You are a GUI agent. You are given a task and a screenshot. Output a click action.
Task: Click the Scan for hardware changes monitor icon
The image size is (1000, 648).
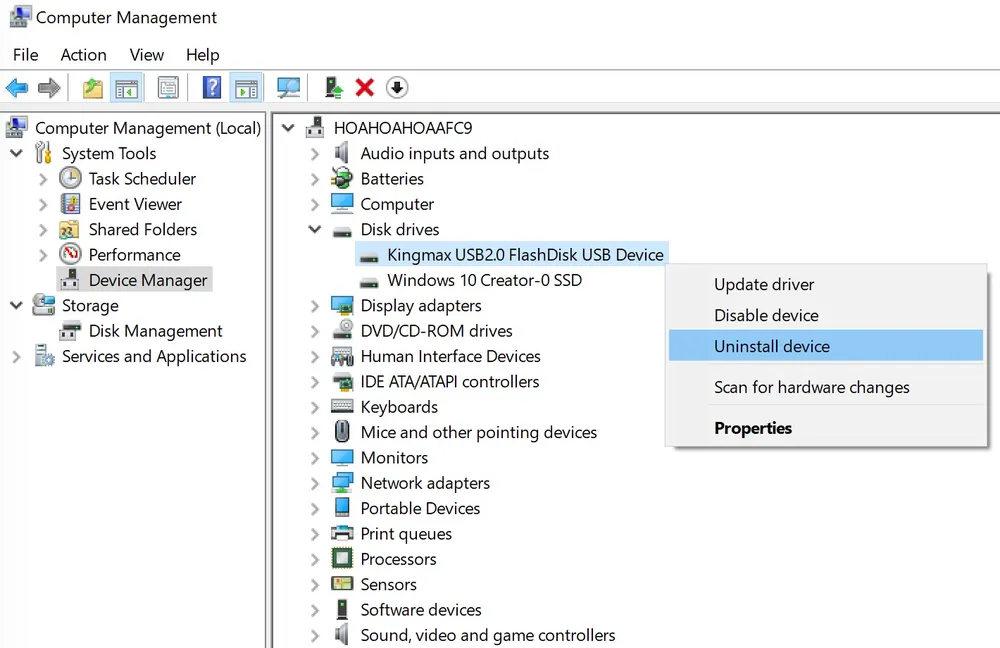coord(288,88)
